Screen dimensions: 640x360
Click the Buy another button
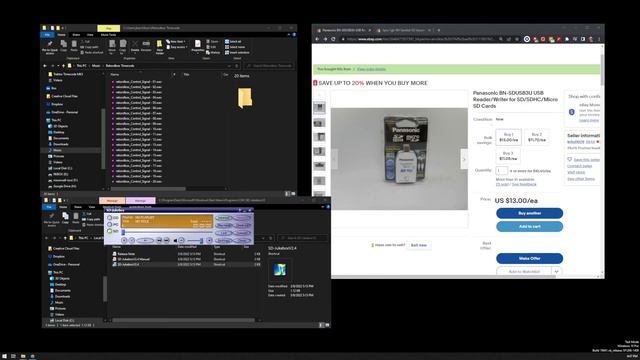tap(529, 213)
